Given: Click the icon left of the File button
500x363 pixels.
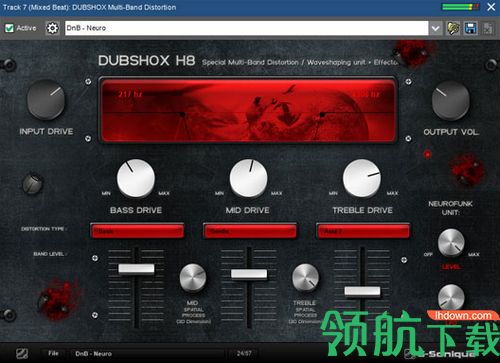Looking at the screenshot, I should point(22,353).
